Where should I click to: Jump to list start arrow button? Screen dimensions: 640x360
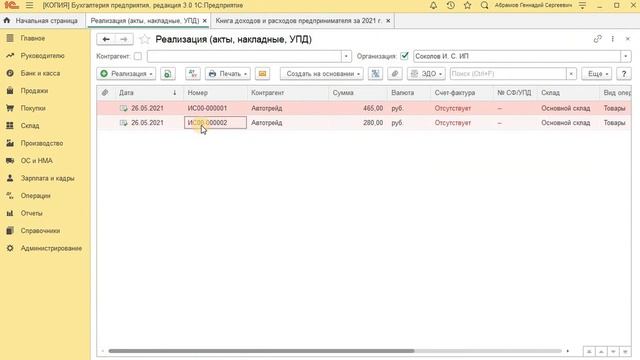589,351
